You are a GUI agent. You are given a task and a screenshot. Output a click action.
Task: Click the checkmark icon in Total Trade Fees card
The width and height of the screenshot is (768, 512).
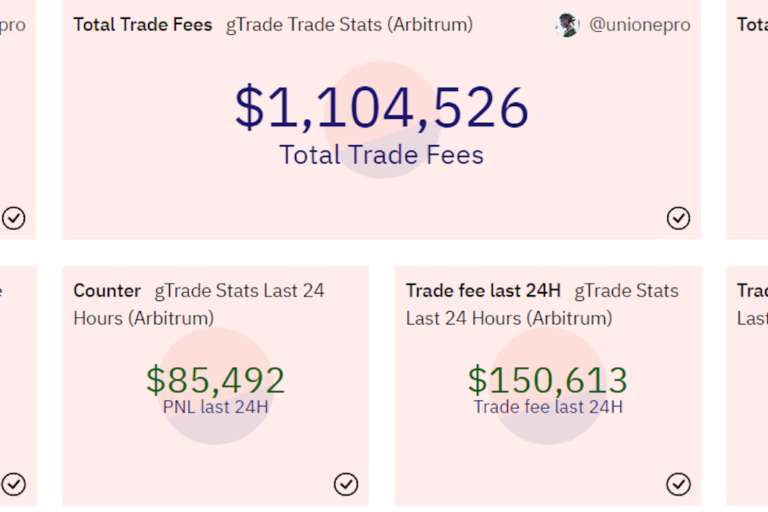(x=678, y=217)
